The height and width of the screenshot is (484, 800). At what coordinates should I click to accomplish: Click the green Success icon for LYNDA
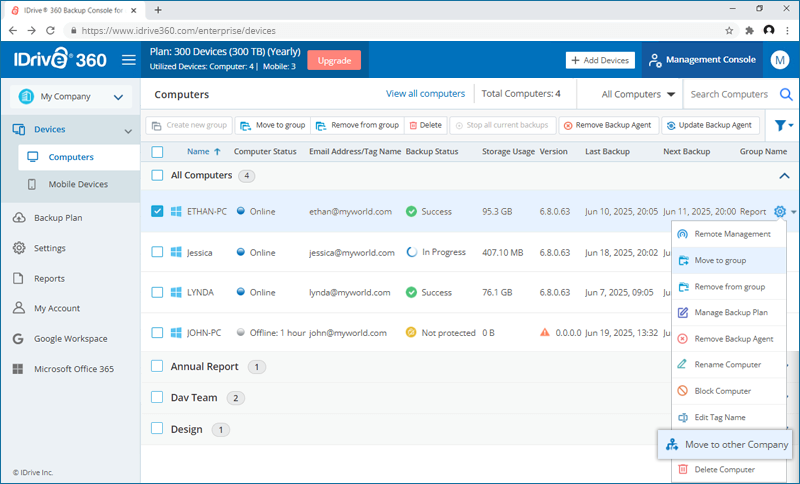[x=411, y=292]
